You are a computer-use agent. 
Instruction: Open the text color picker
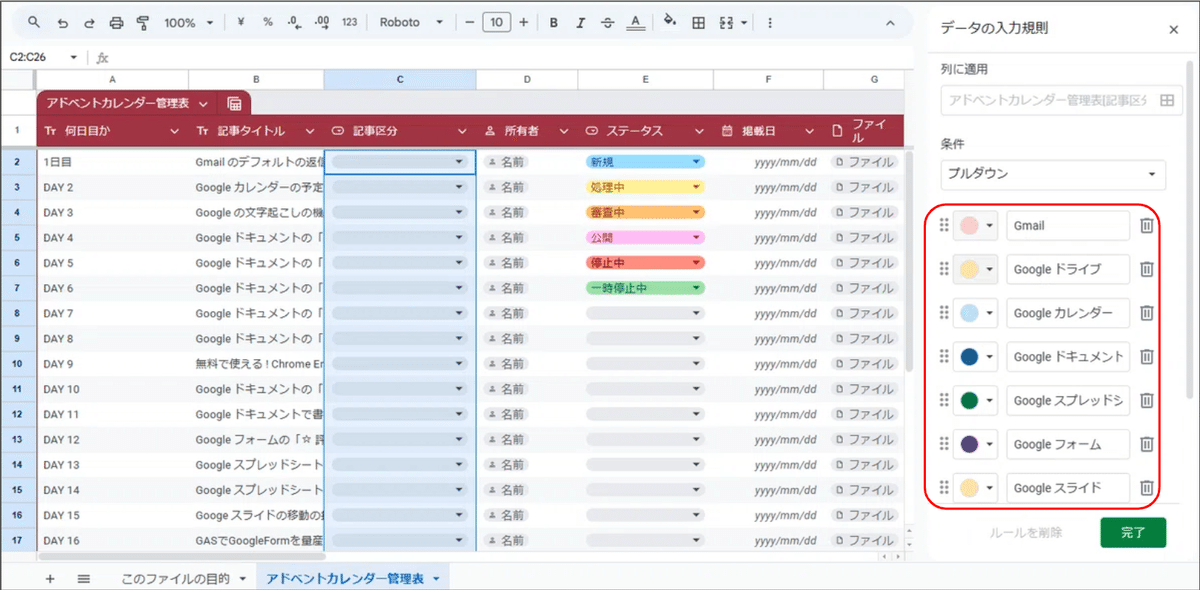(x=634, y=22)
